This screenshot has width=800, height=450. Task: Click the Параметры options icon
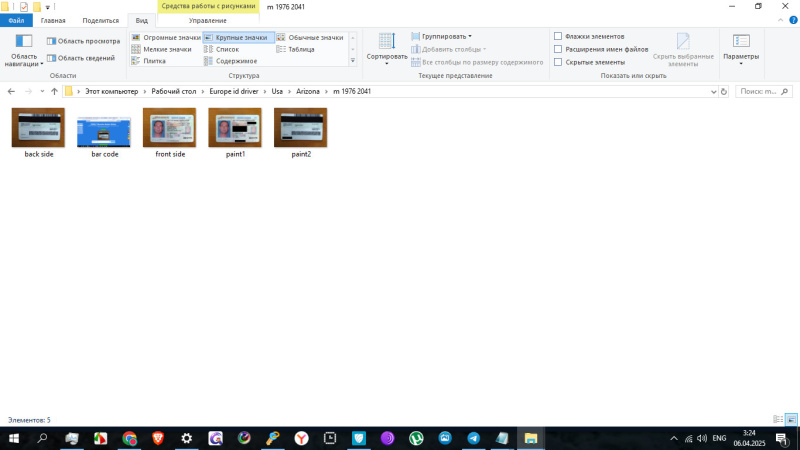point(741,41)
